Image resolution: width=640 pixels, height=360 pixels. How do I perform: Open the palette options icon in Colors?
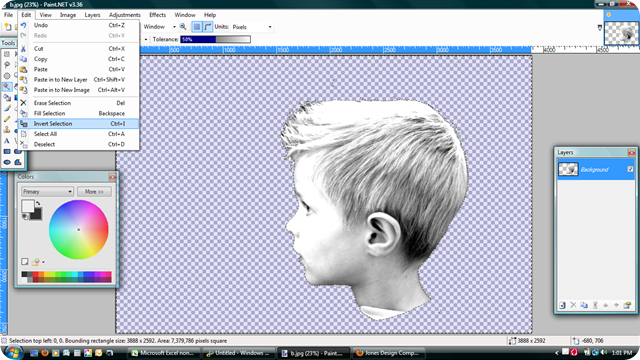coord(36,262)
